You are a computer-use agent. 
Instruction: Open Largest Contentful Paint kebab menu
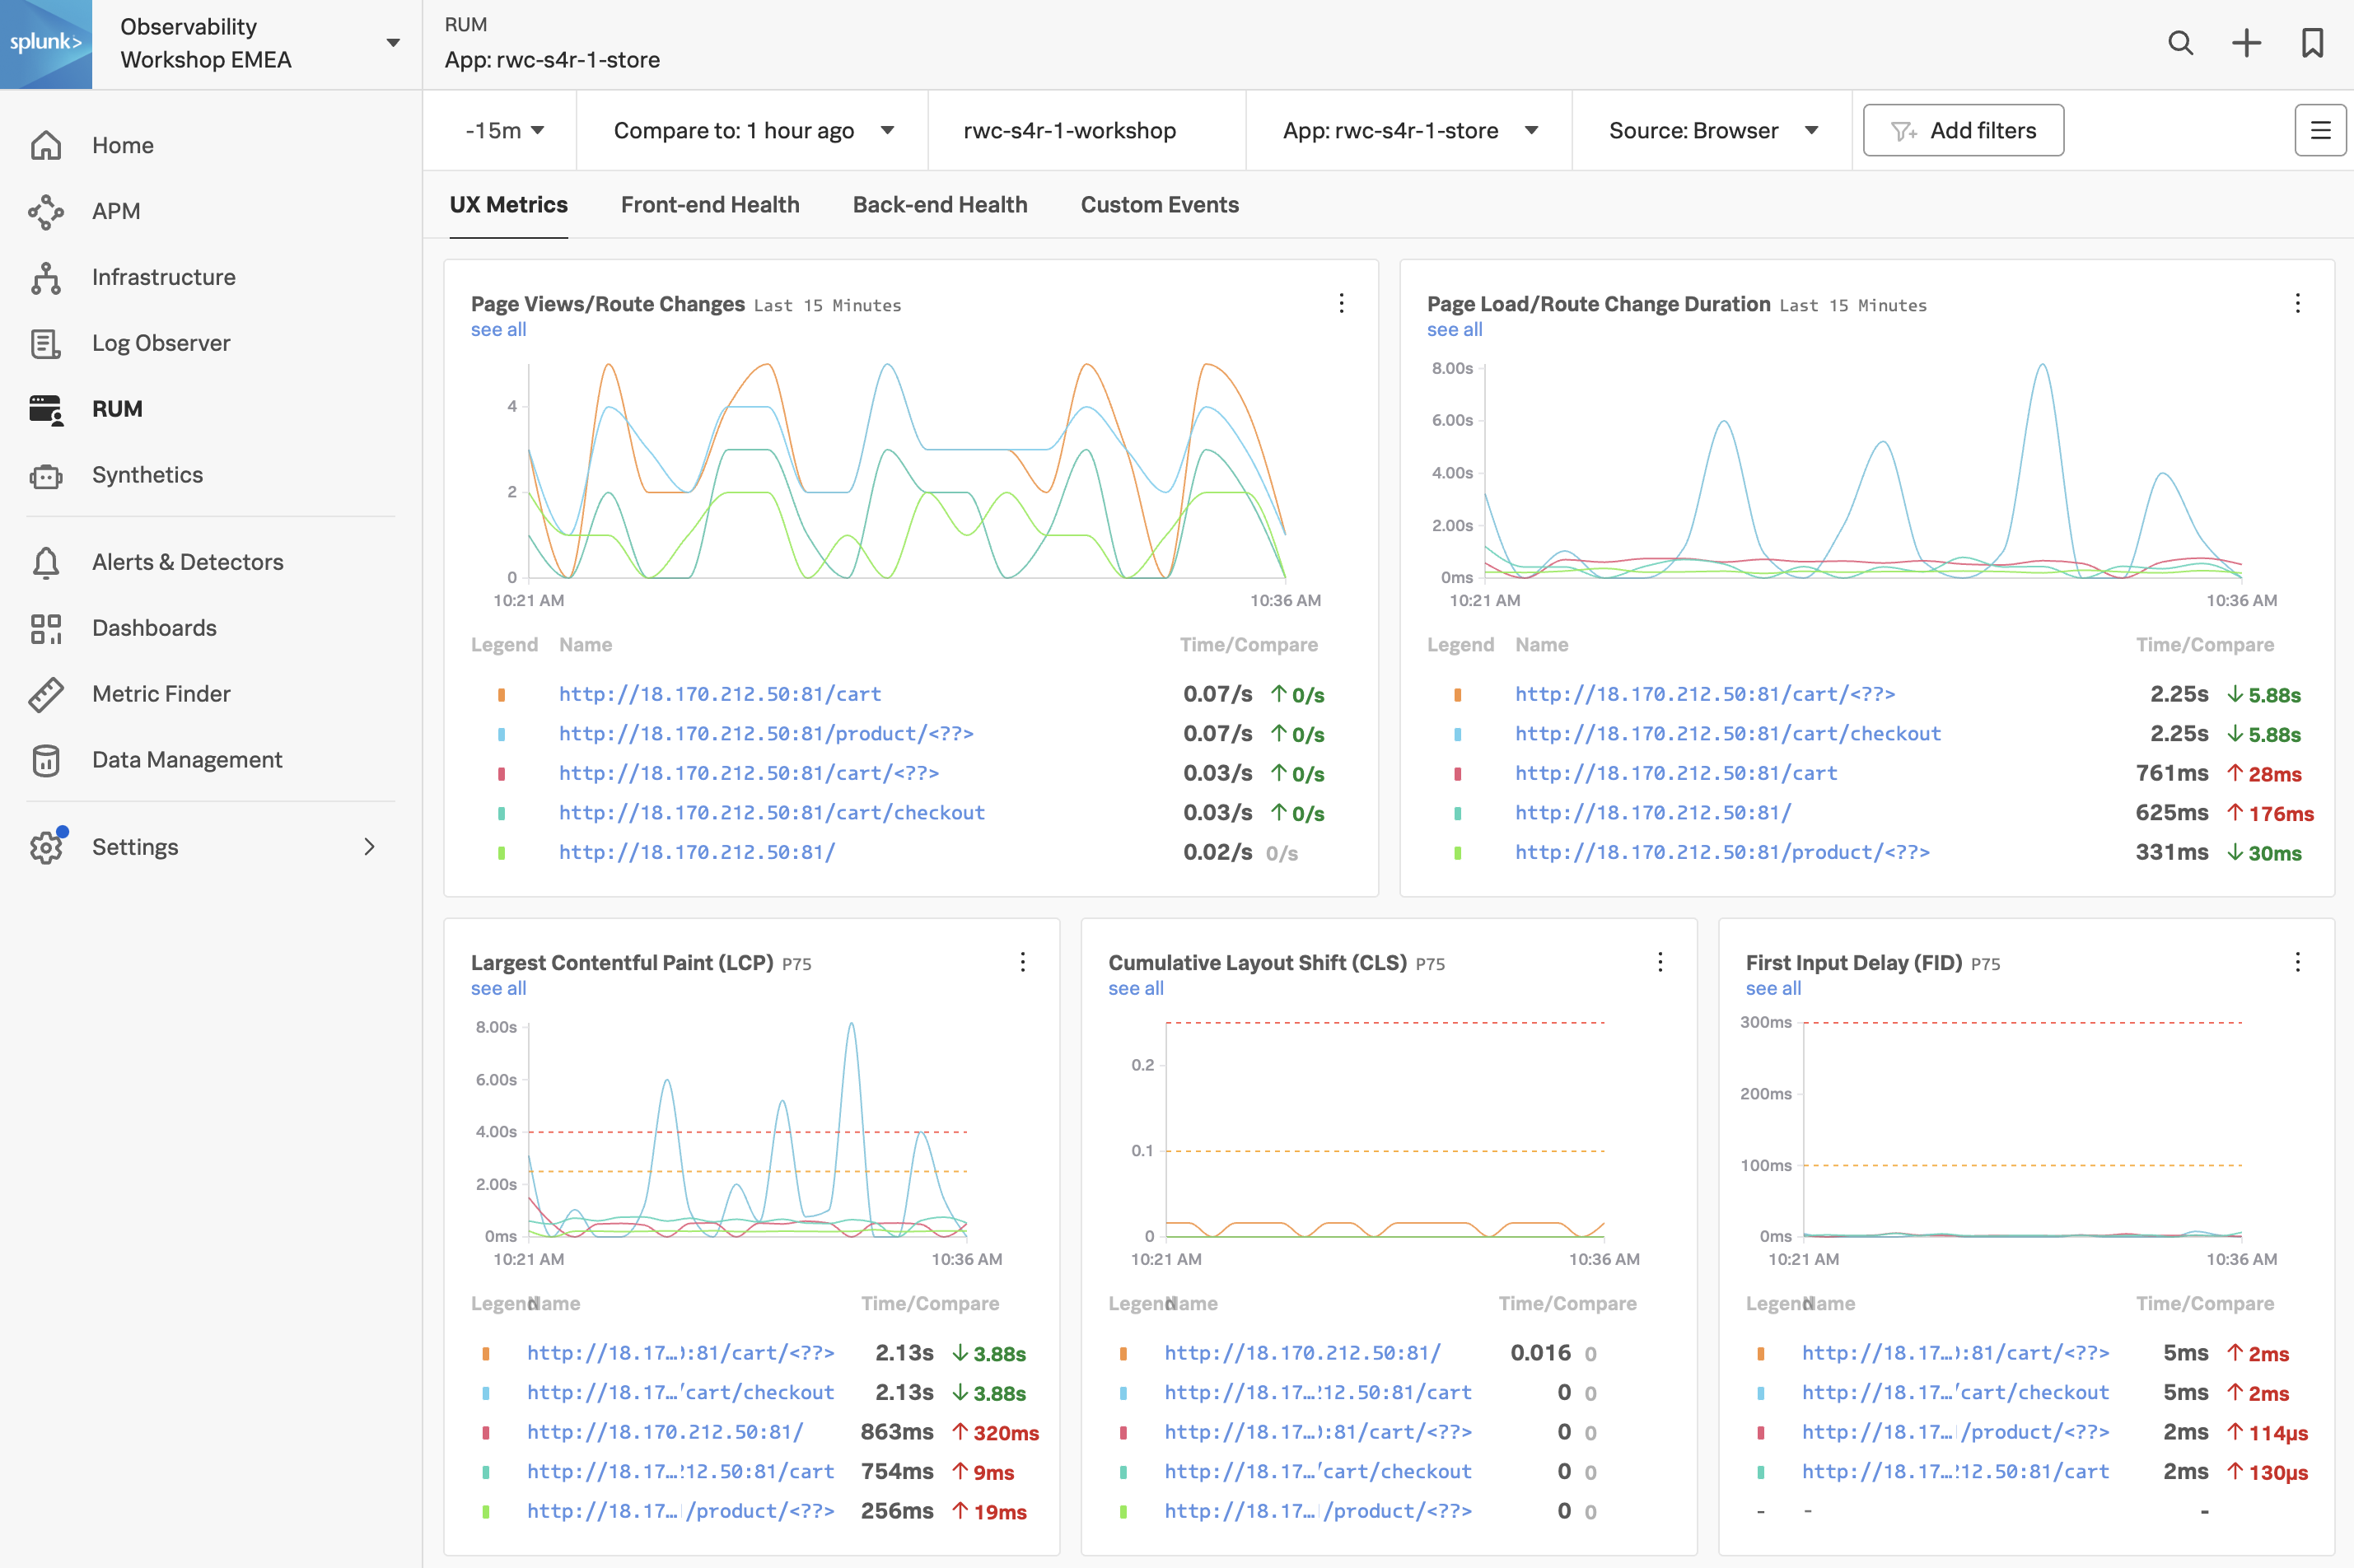pos(1022,962)
